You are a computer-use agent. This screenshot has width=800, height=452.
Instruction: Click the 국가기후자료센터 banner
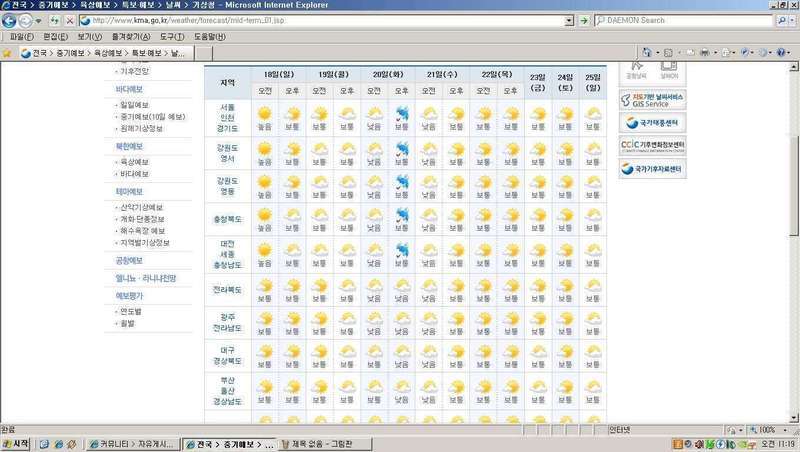point(652,168)
